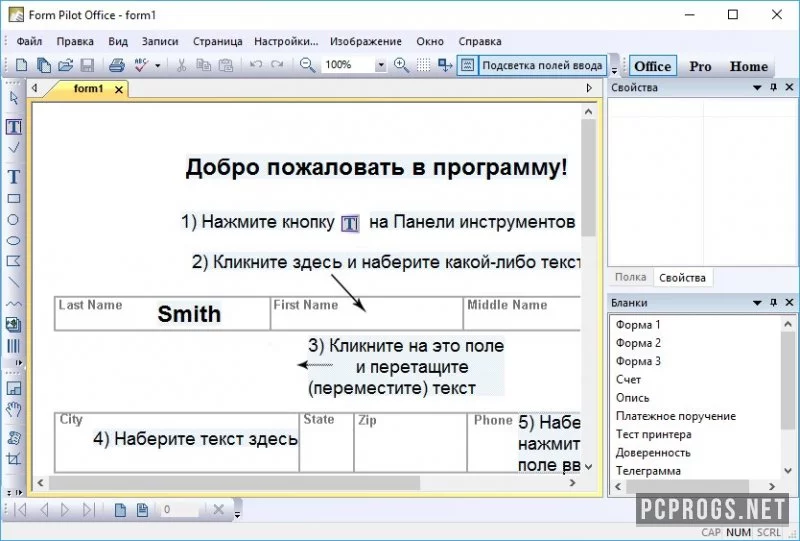Open the Записи menu

coord(160,41)
